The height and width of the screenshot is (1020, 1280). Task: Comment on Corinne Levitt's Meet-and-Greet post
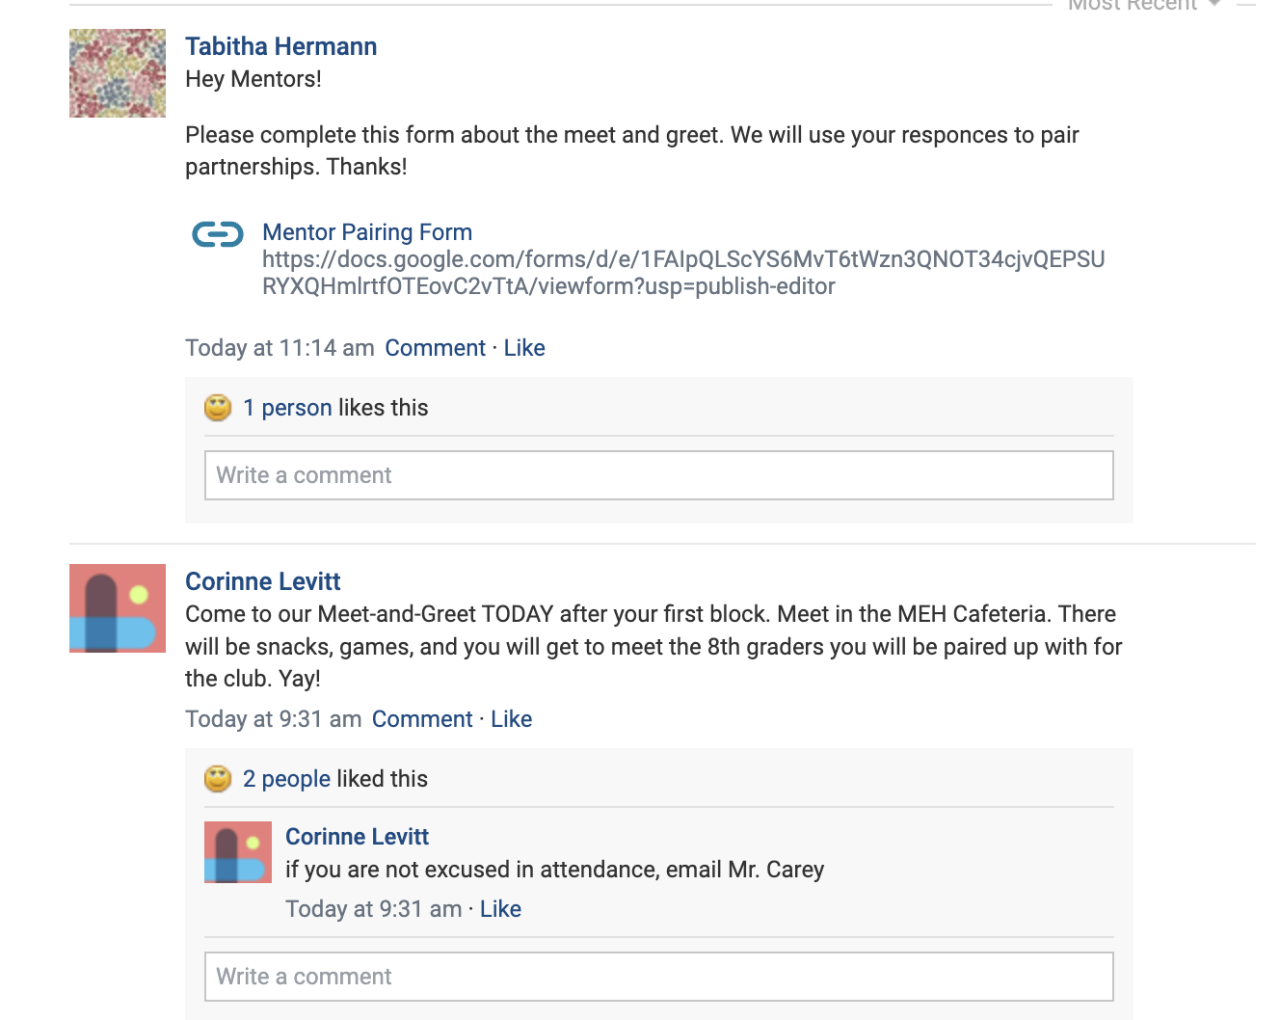pos(422,719)
